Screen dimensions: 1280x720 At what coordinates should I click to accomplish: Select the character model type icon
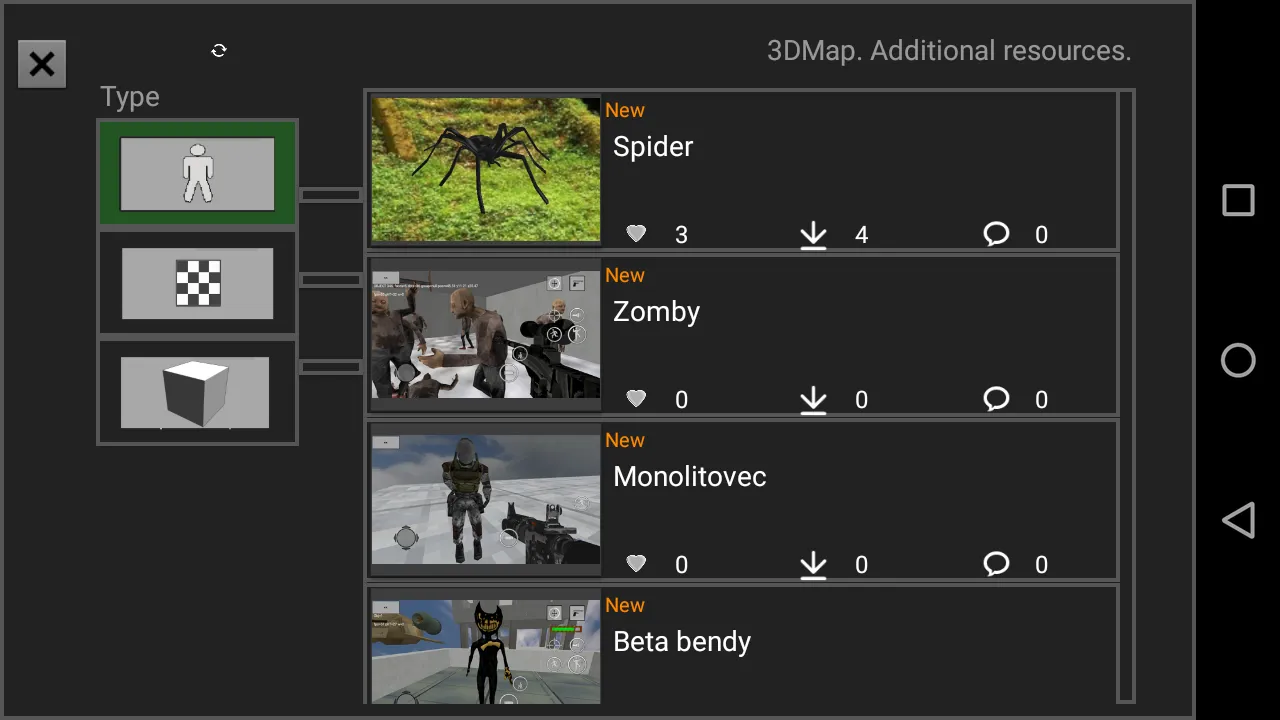pos(197,174)
